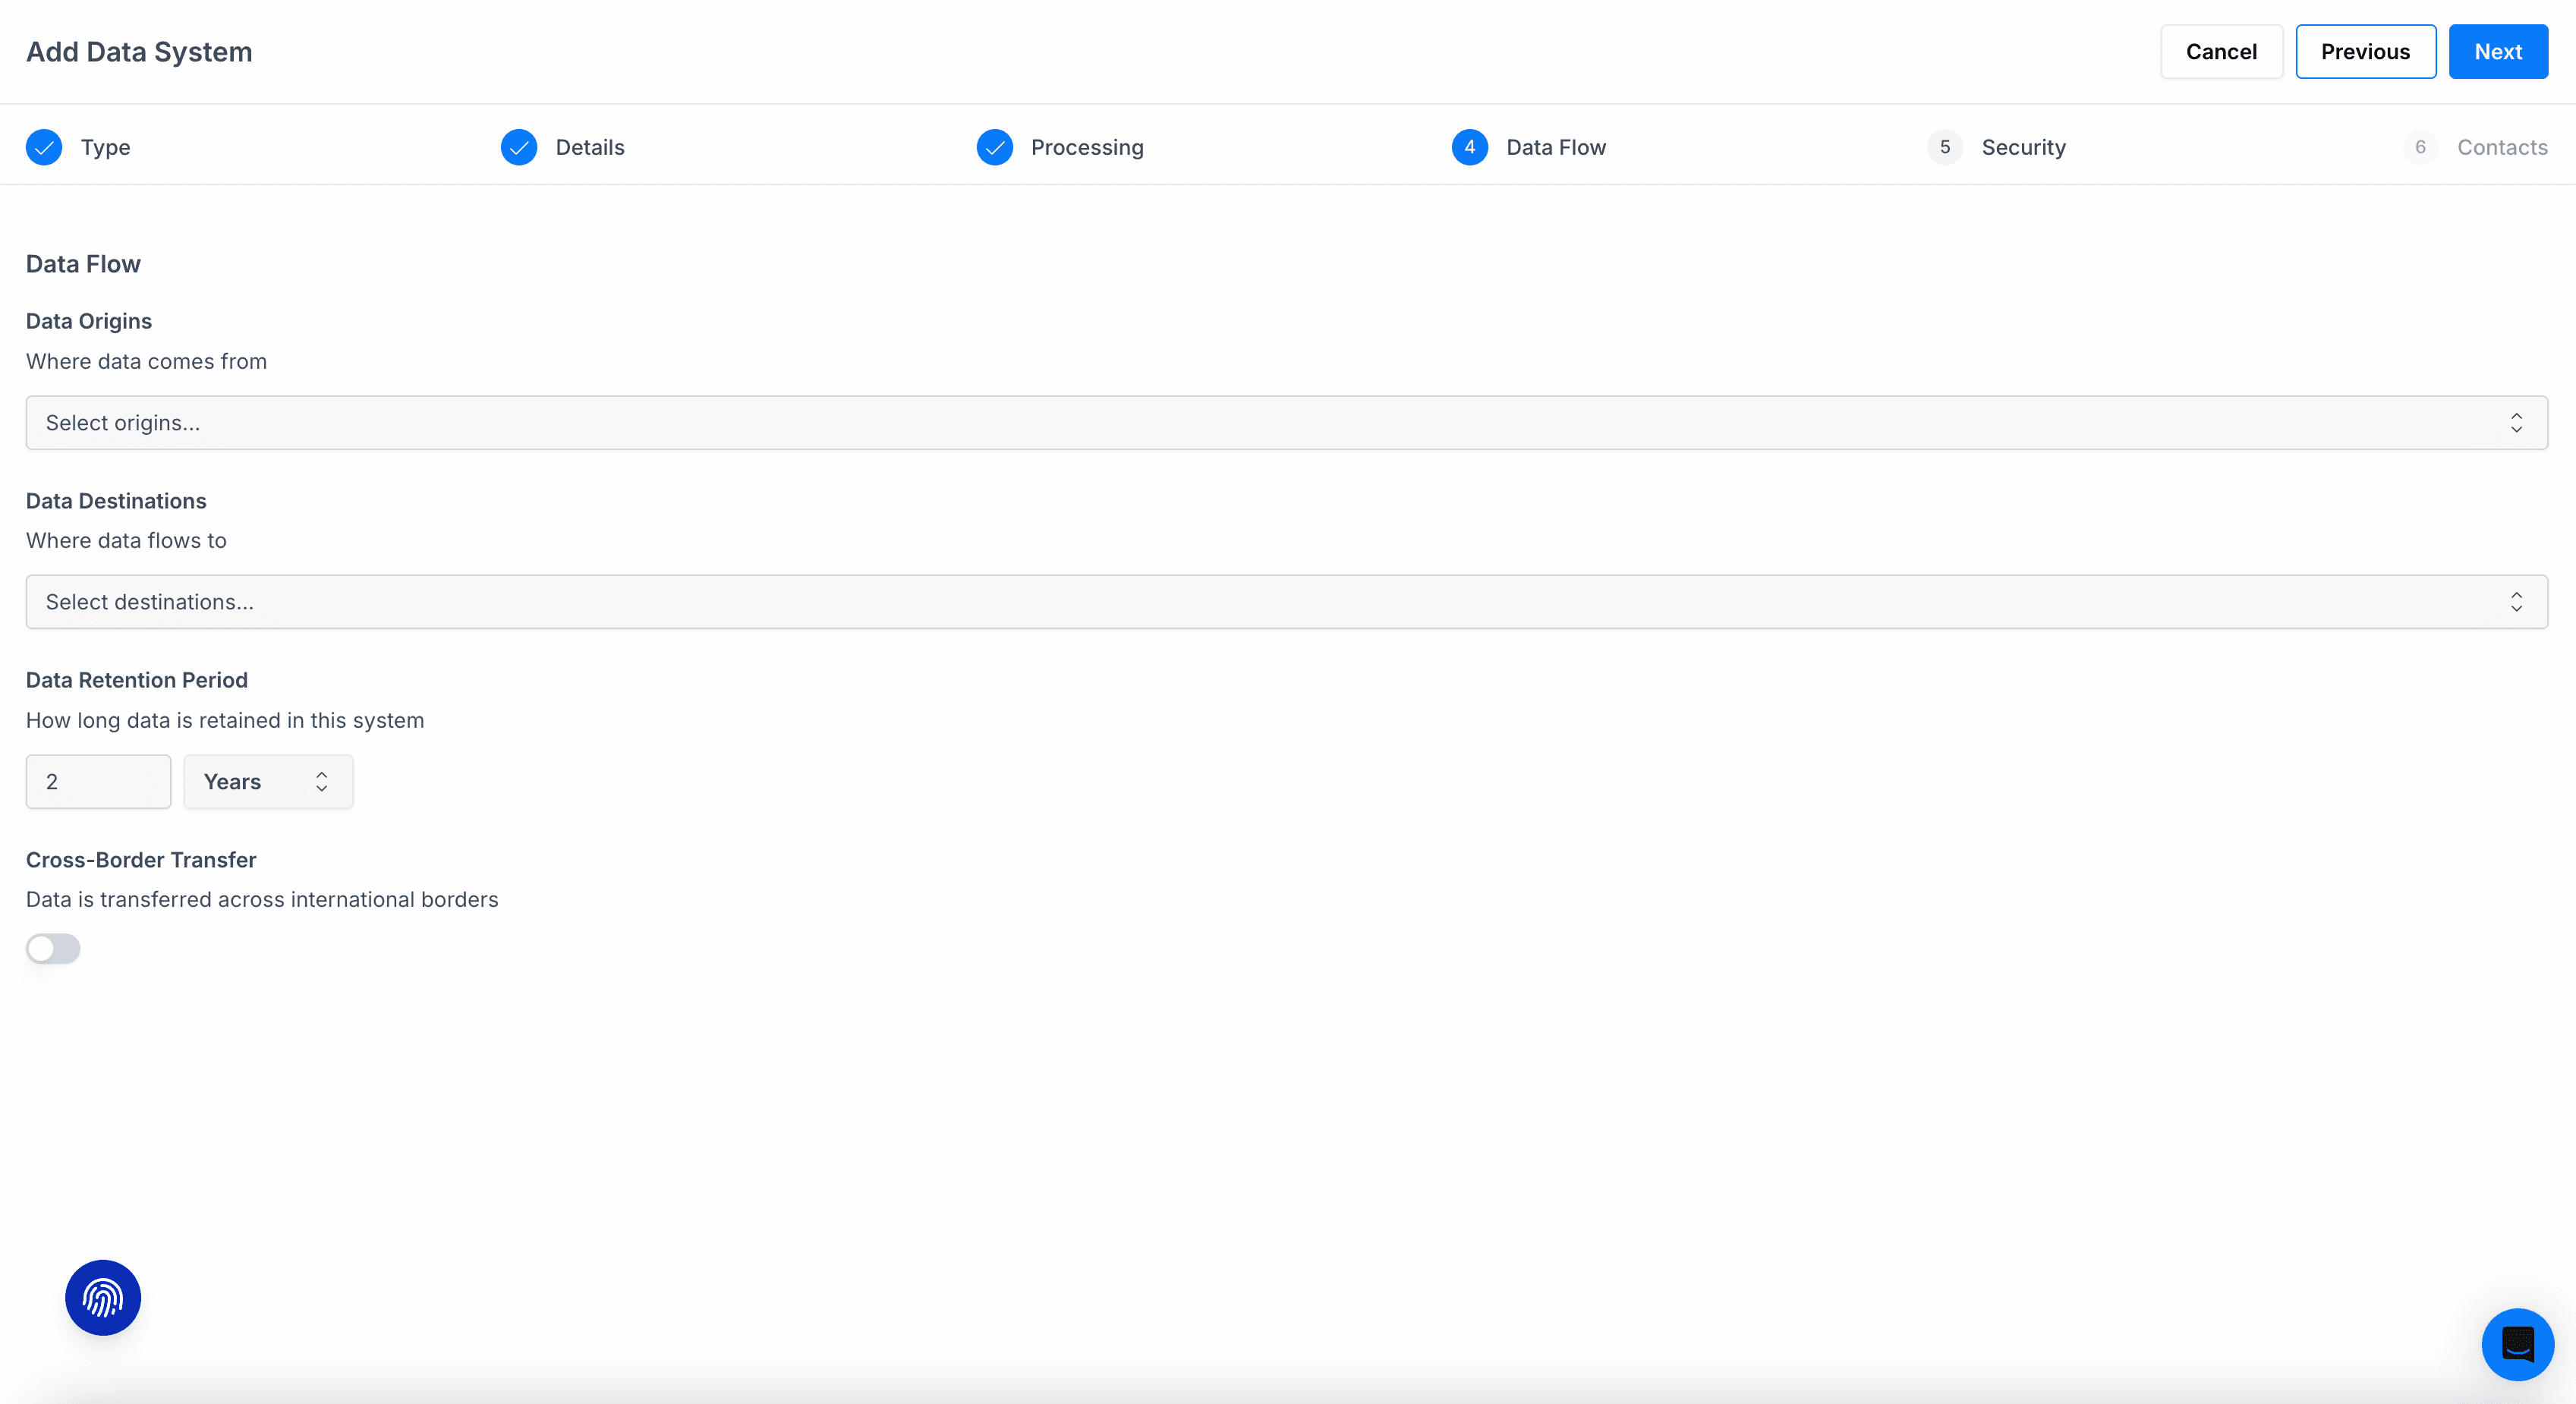Click the step 4 circle icon
This screenshot has height=1404, width=2576.
pos(1469,147)
